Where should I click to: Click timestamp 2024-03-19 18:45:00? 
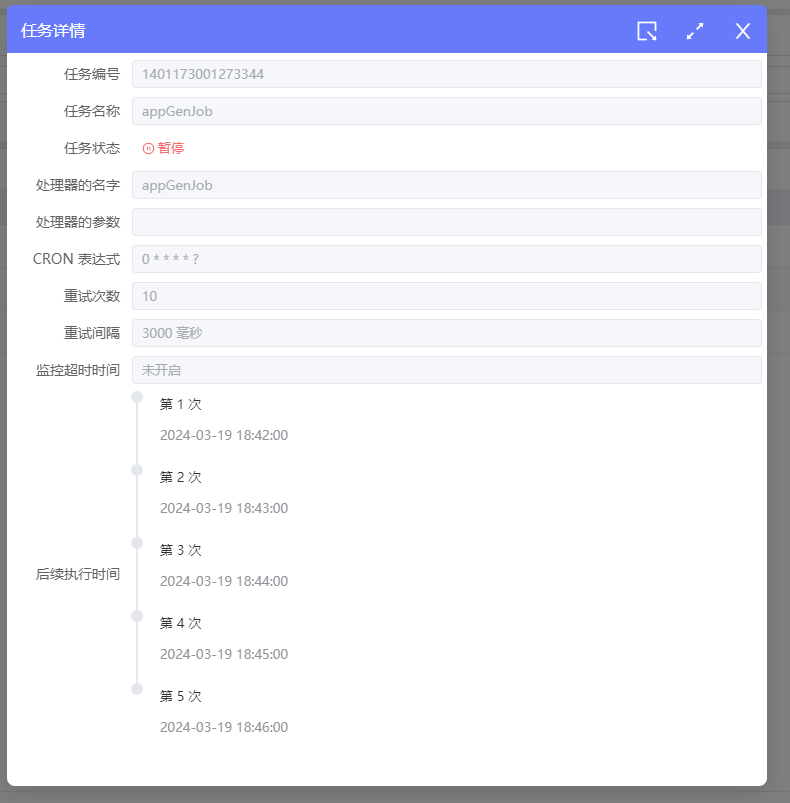tap(224, 654)
